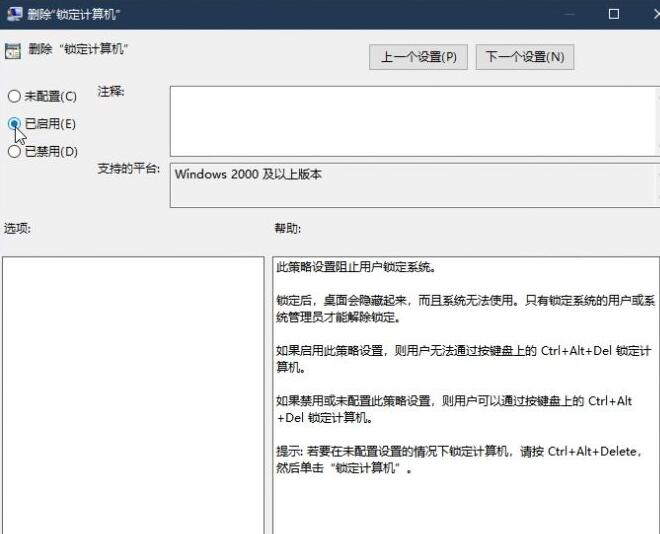Click the help line 此策略设置阻止用户锁定系统
Viewport: 660px width, 534px height.
(x=356, y=267)
